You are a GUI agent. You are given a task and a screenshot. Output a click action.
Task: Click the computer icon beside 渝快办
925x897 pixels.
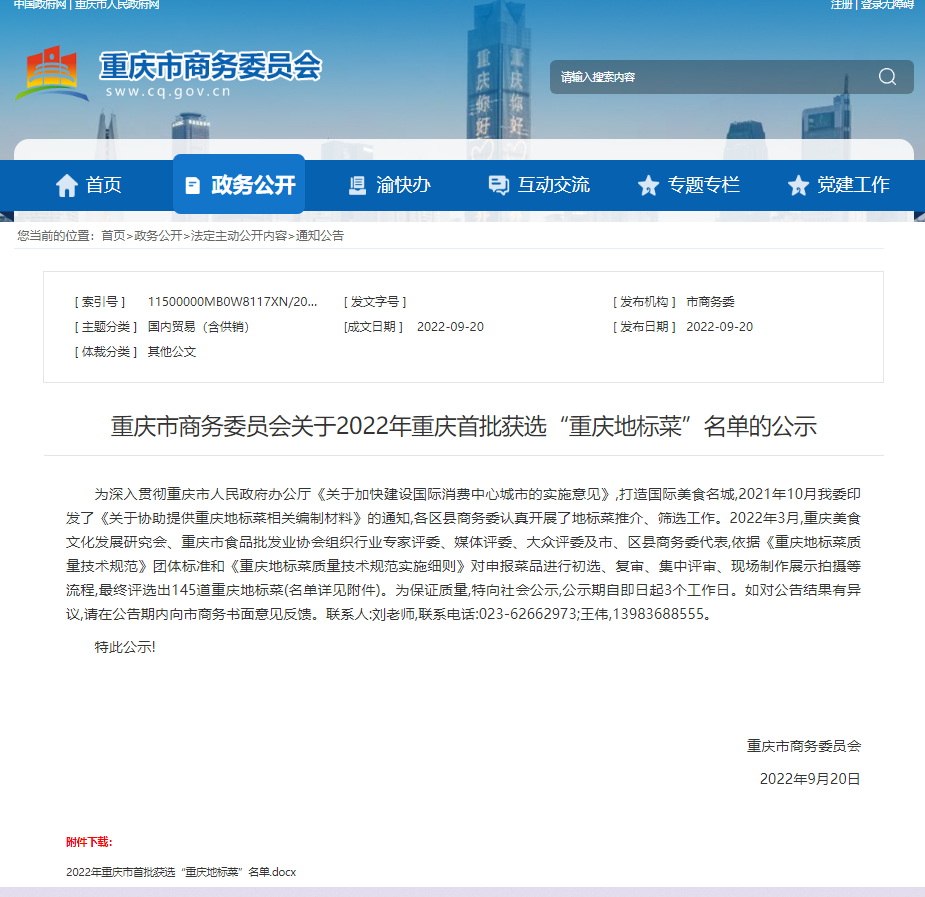coord(357,185)
